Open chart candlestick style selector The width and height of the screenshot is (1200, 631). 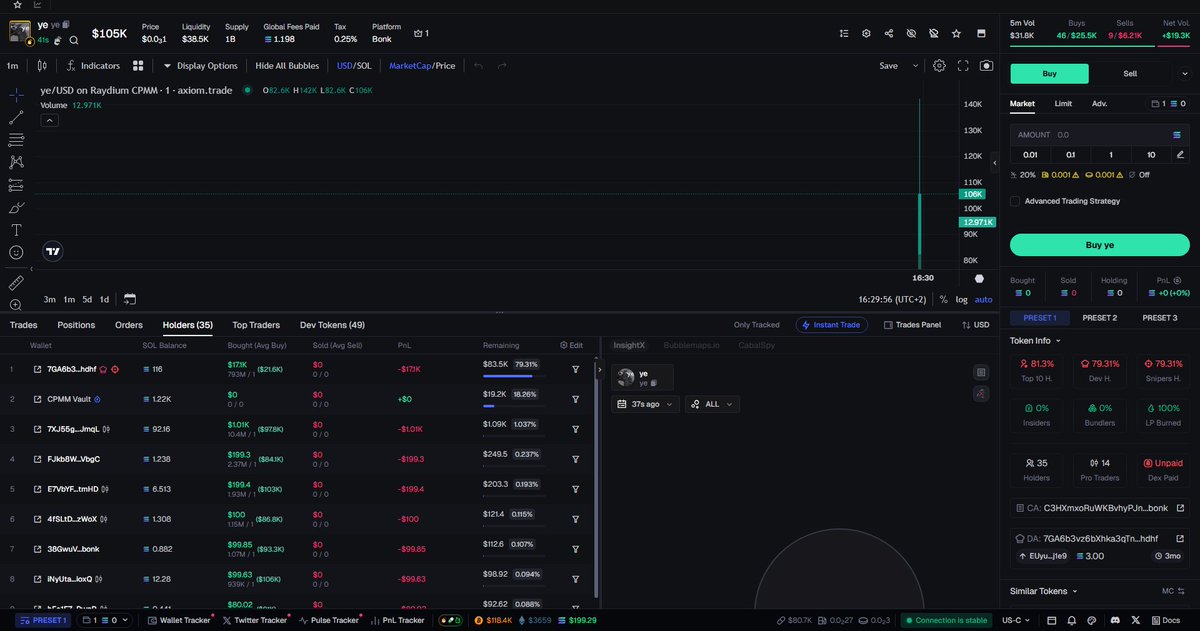(x=41, y=66)
